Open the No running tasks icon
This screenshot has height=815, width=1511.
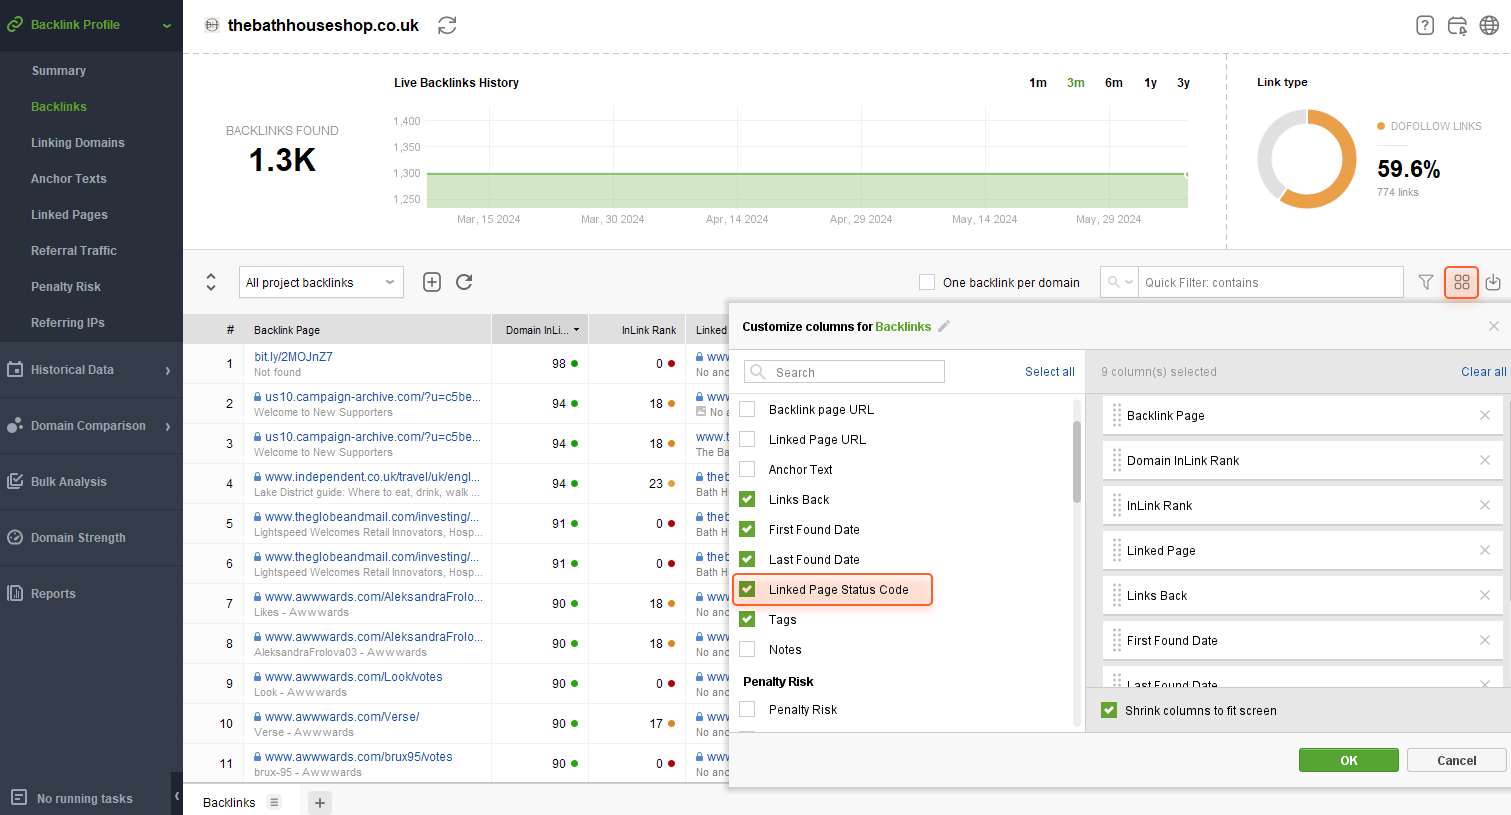coord(18,798)
